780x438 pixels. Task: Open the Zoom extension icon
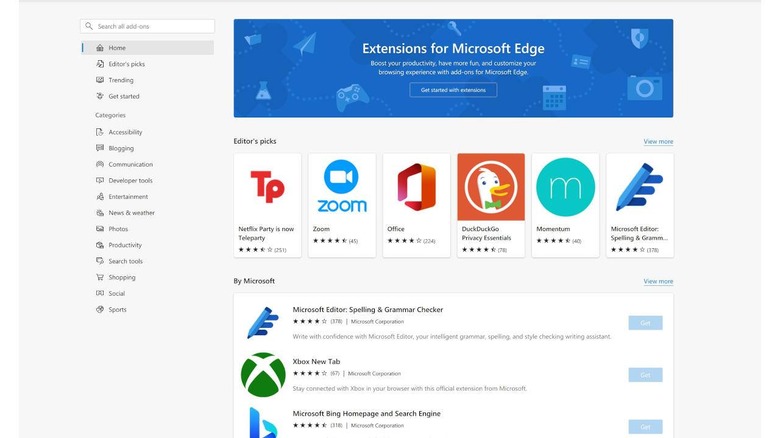pyautogui.click(x=342, y=188)
